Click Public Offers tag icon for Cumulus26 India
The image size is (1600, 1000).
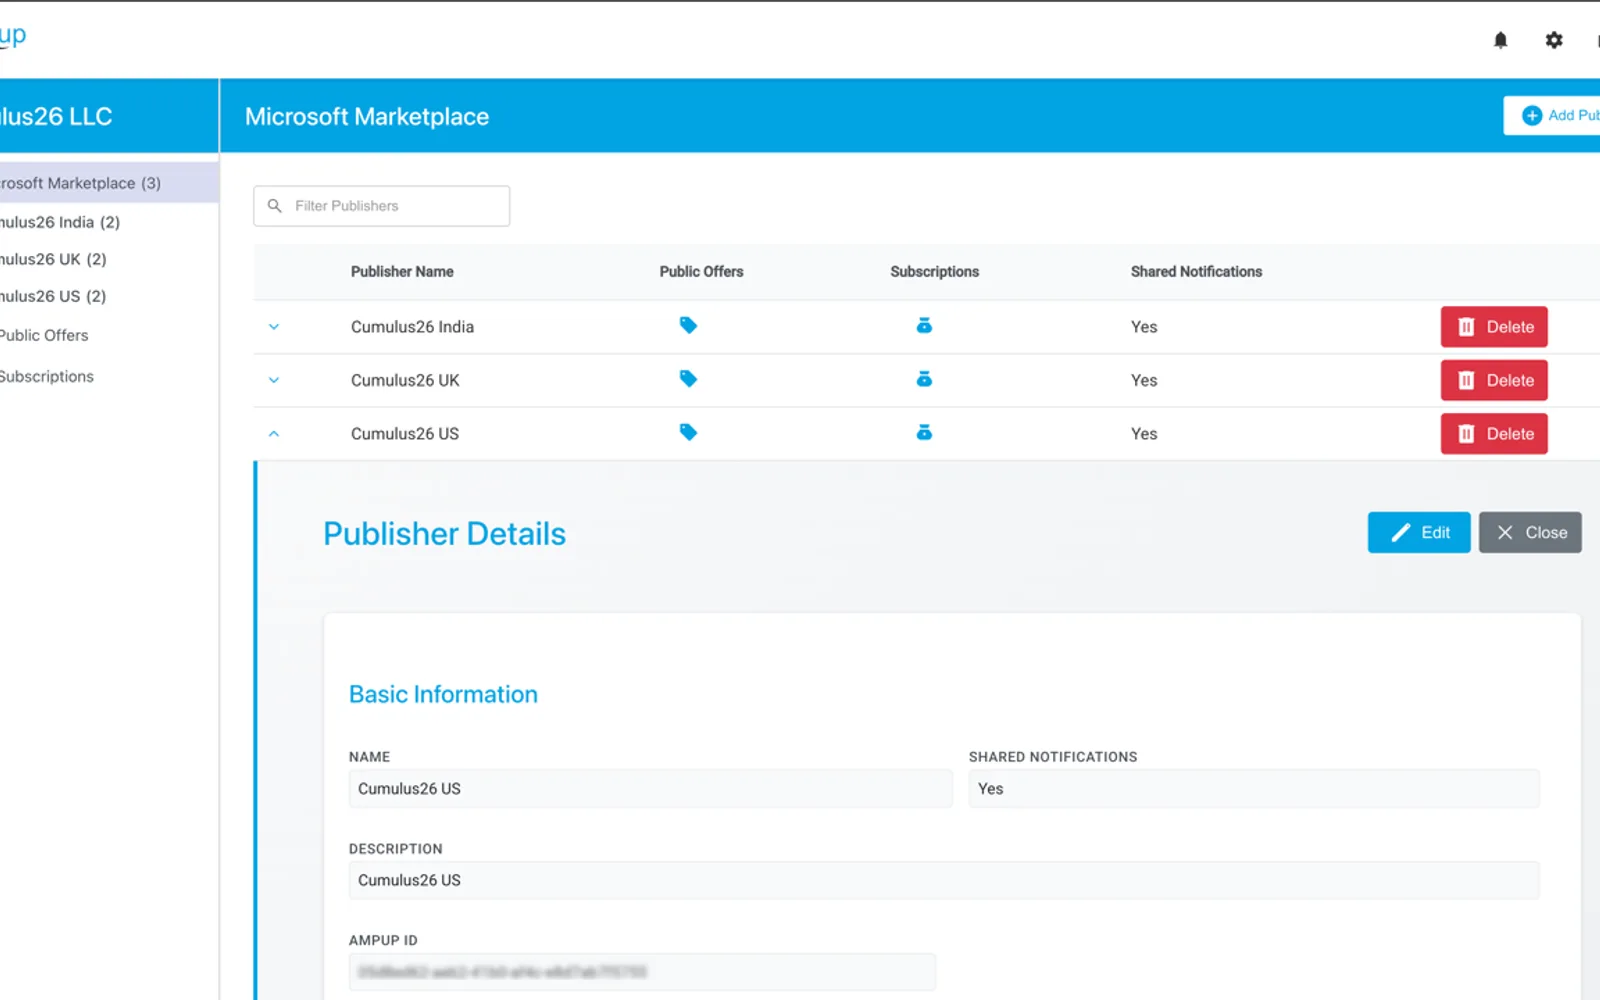tap(688, 325)
